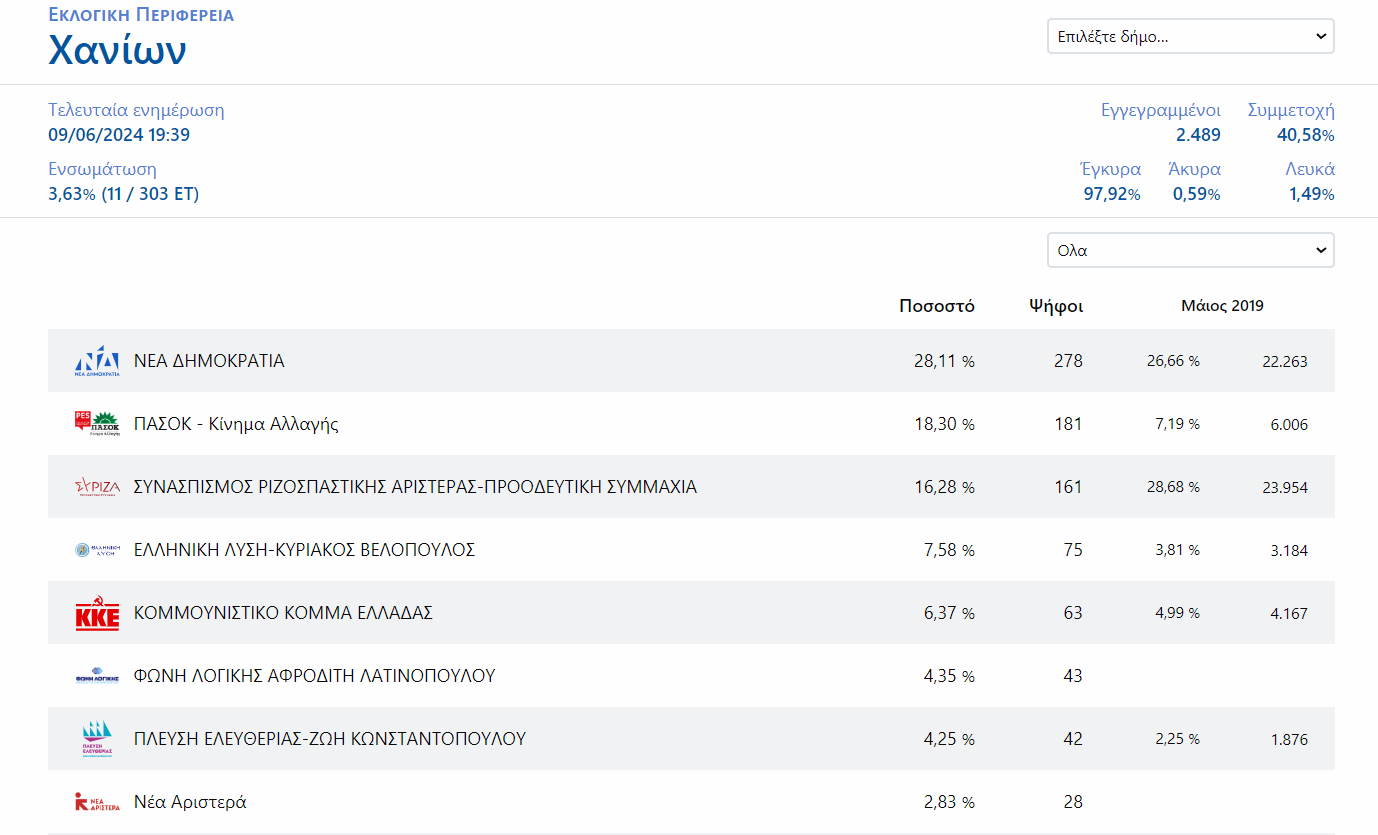
Task: Click the Νέα Αριστερά party logo
Action: 97,802
